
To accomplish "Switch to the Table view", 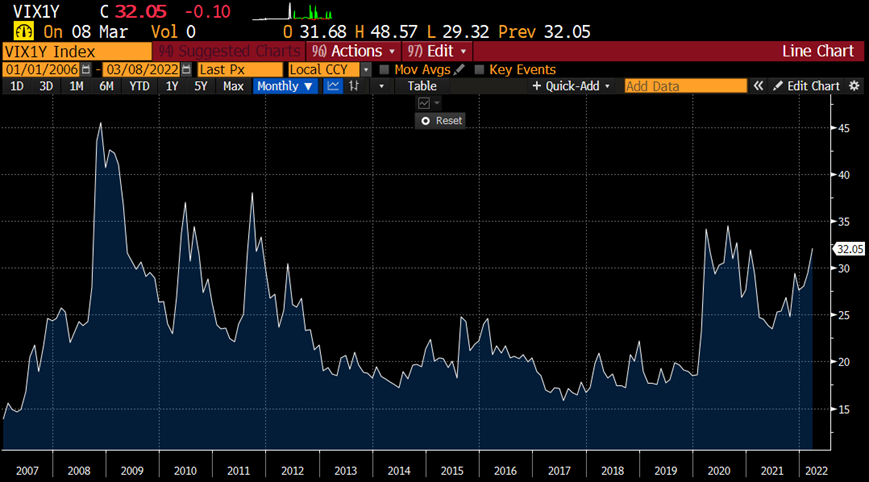I will coord(422,86).
